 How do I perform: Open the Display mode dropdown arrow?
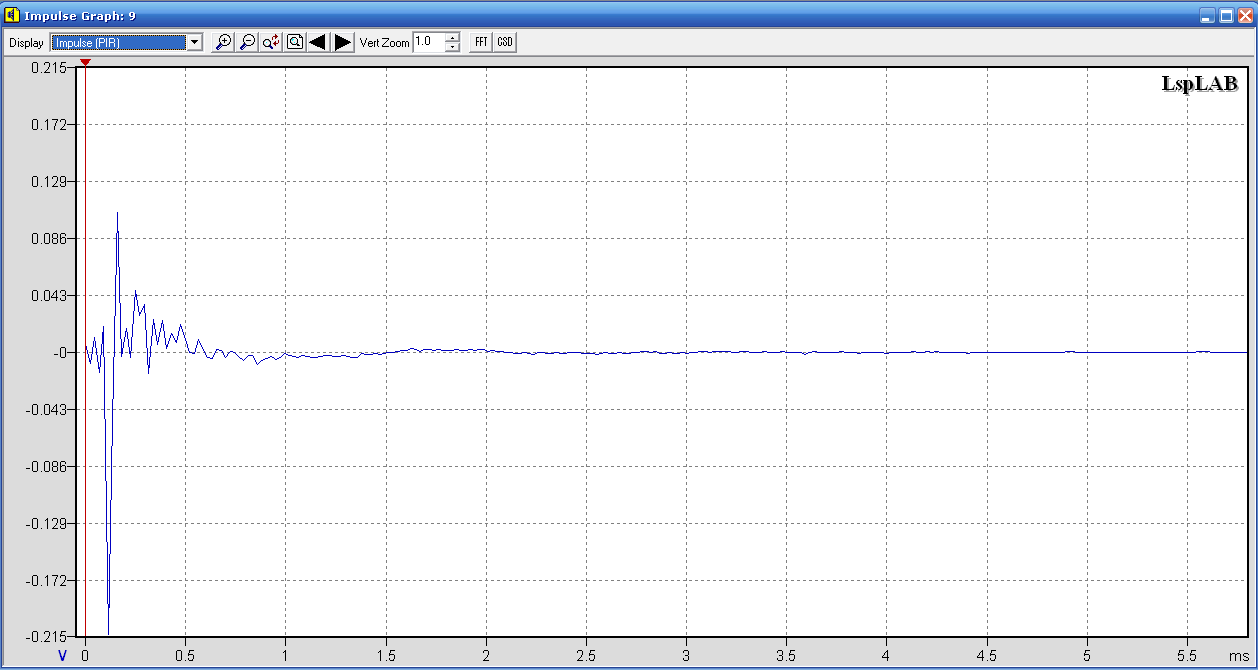[195, 42]
